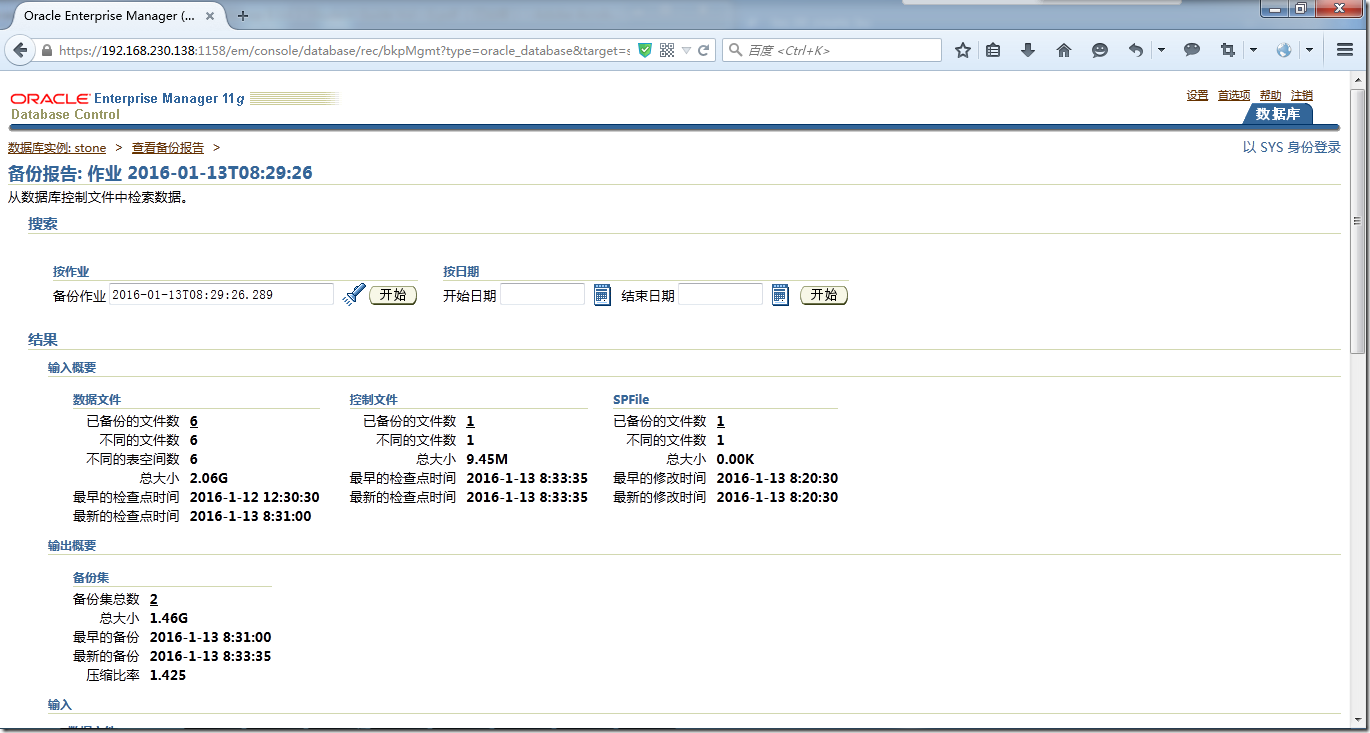Click the 1.46G backup set size
Image resolution: width=1370 pixels, height=733 pixels.
point(168,618)
